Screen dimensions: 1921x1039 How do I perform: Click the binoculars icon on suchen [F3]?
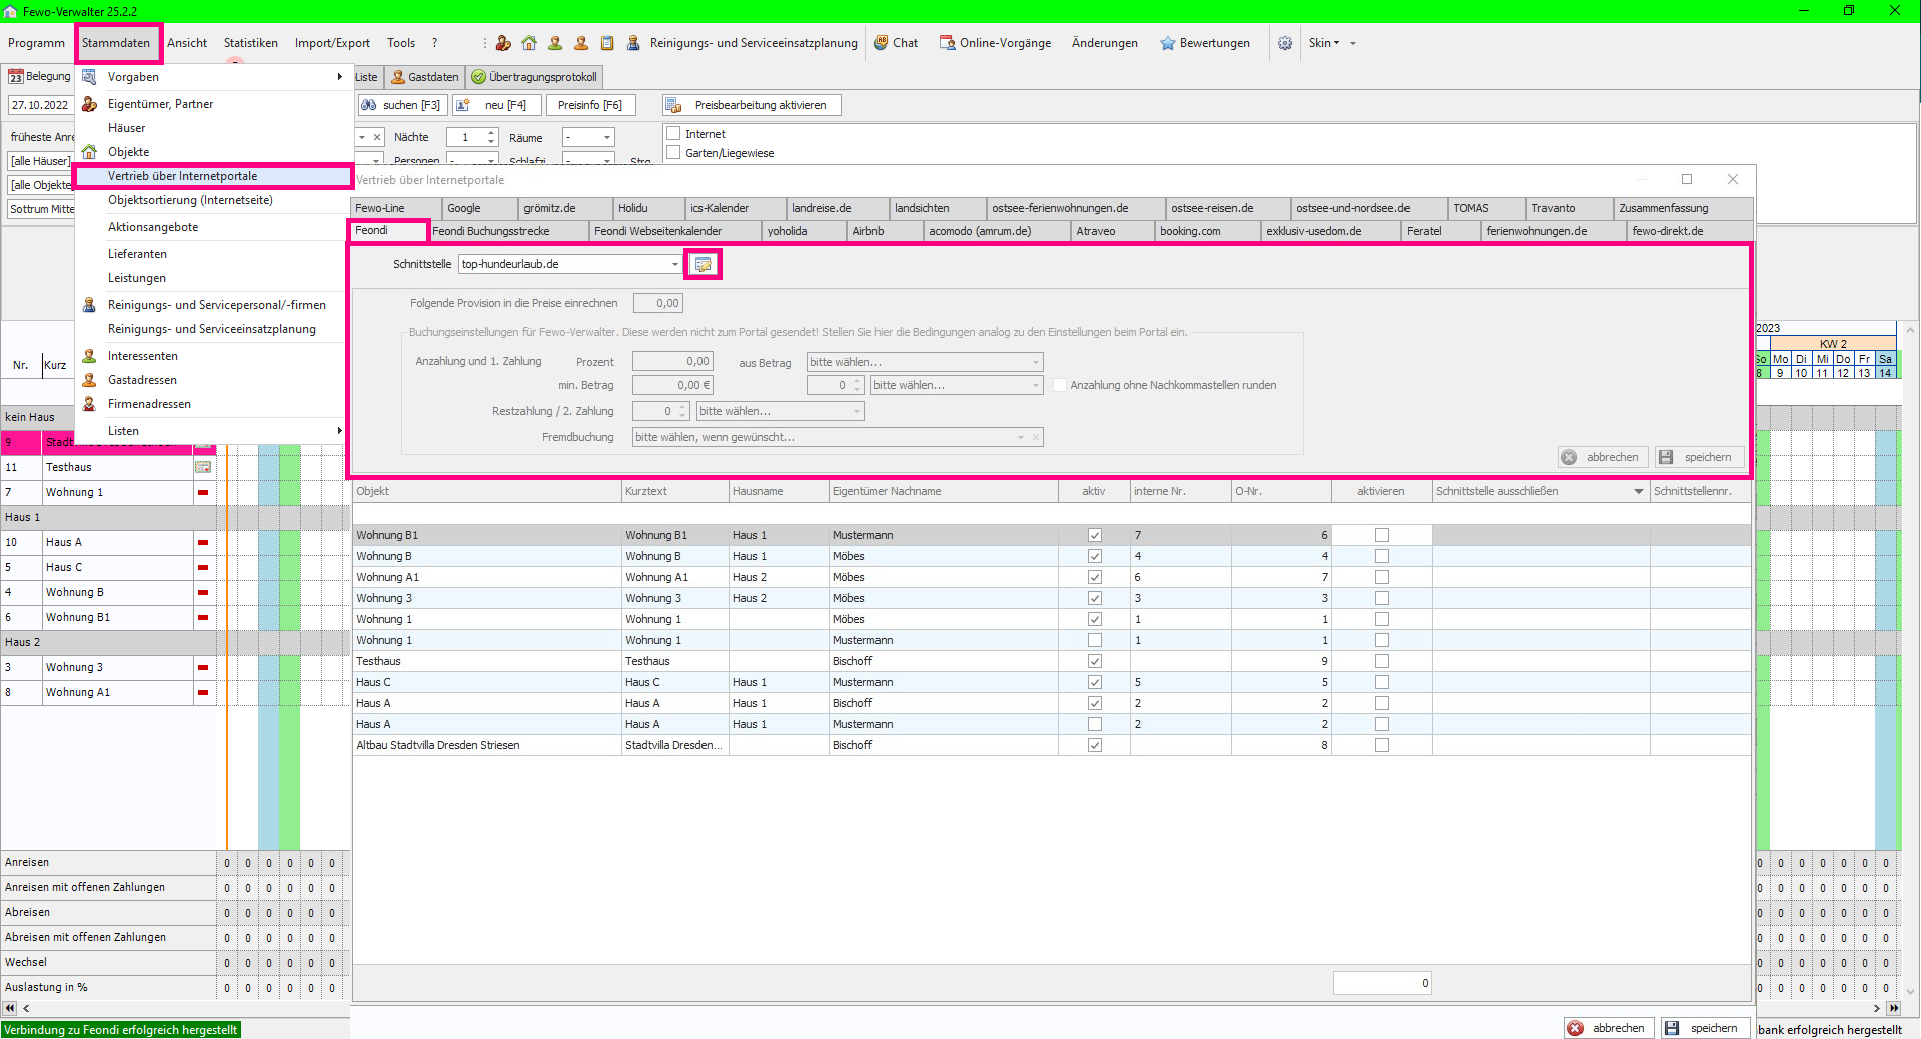point(369,105)
